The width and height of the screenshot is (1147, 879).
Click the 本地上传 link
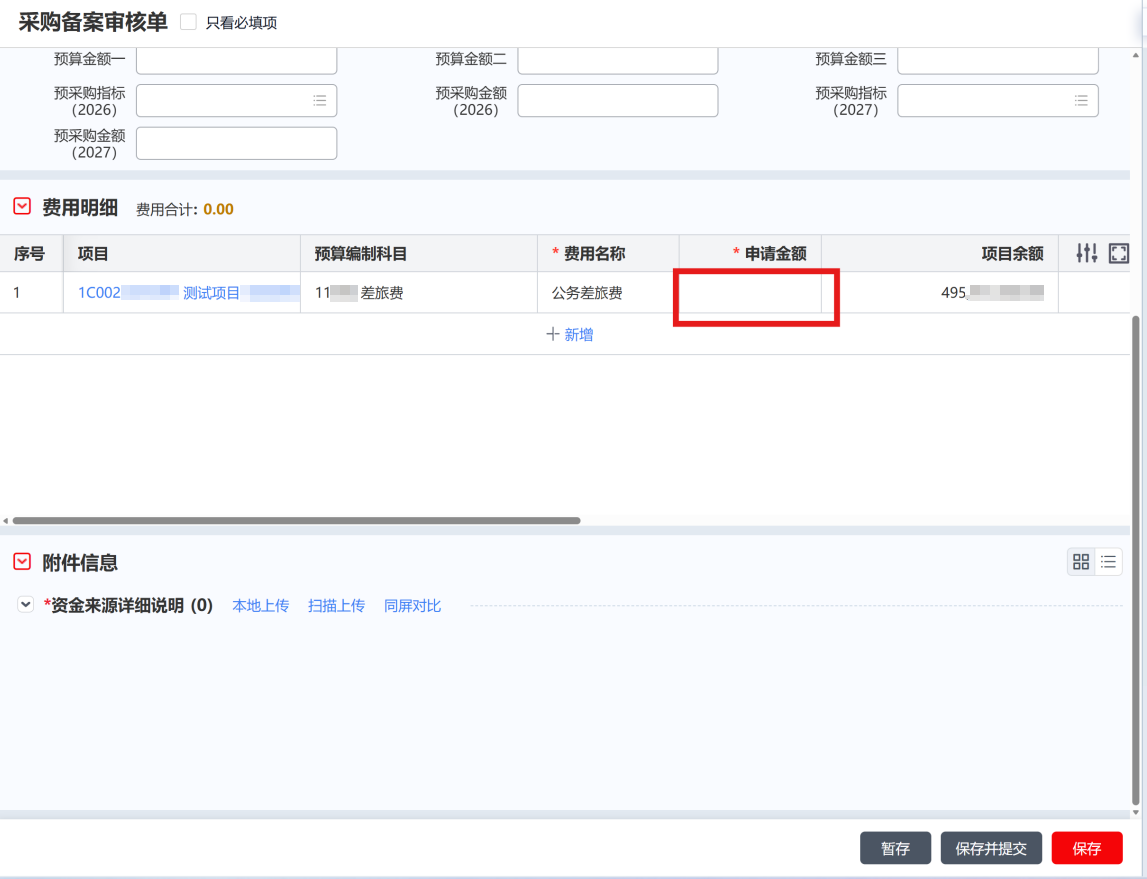[x=260, y=606]
